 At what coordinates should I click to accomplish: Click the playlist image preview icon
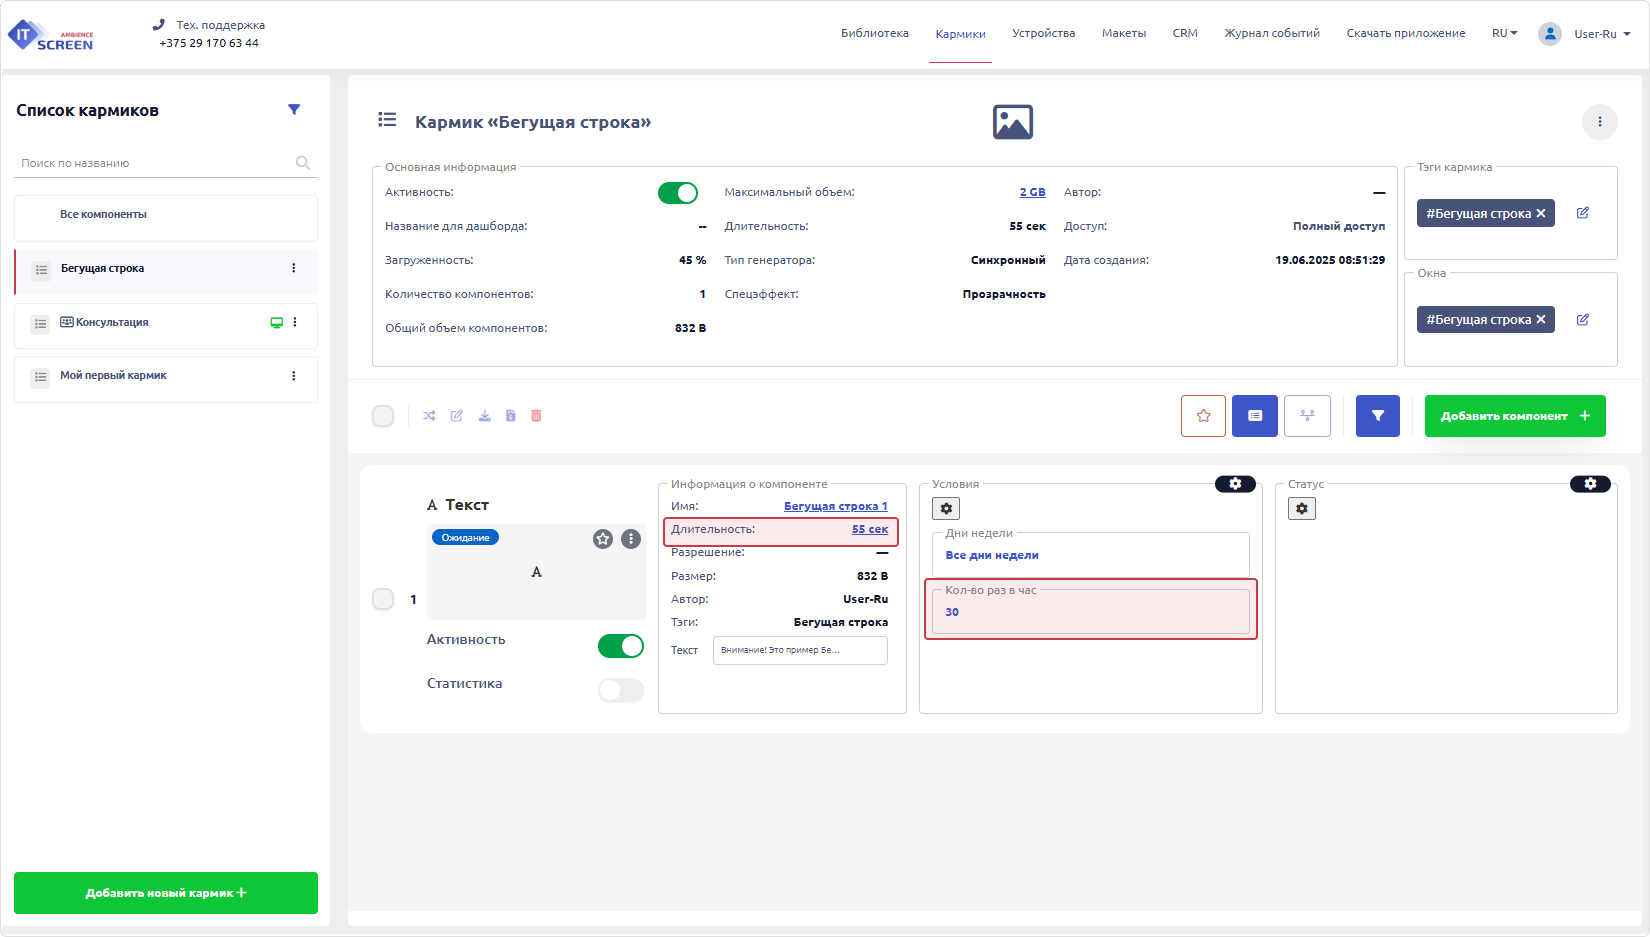(1012, 122)
